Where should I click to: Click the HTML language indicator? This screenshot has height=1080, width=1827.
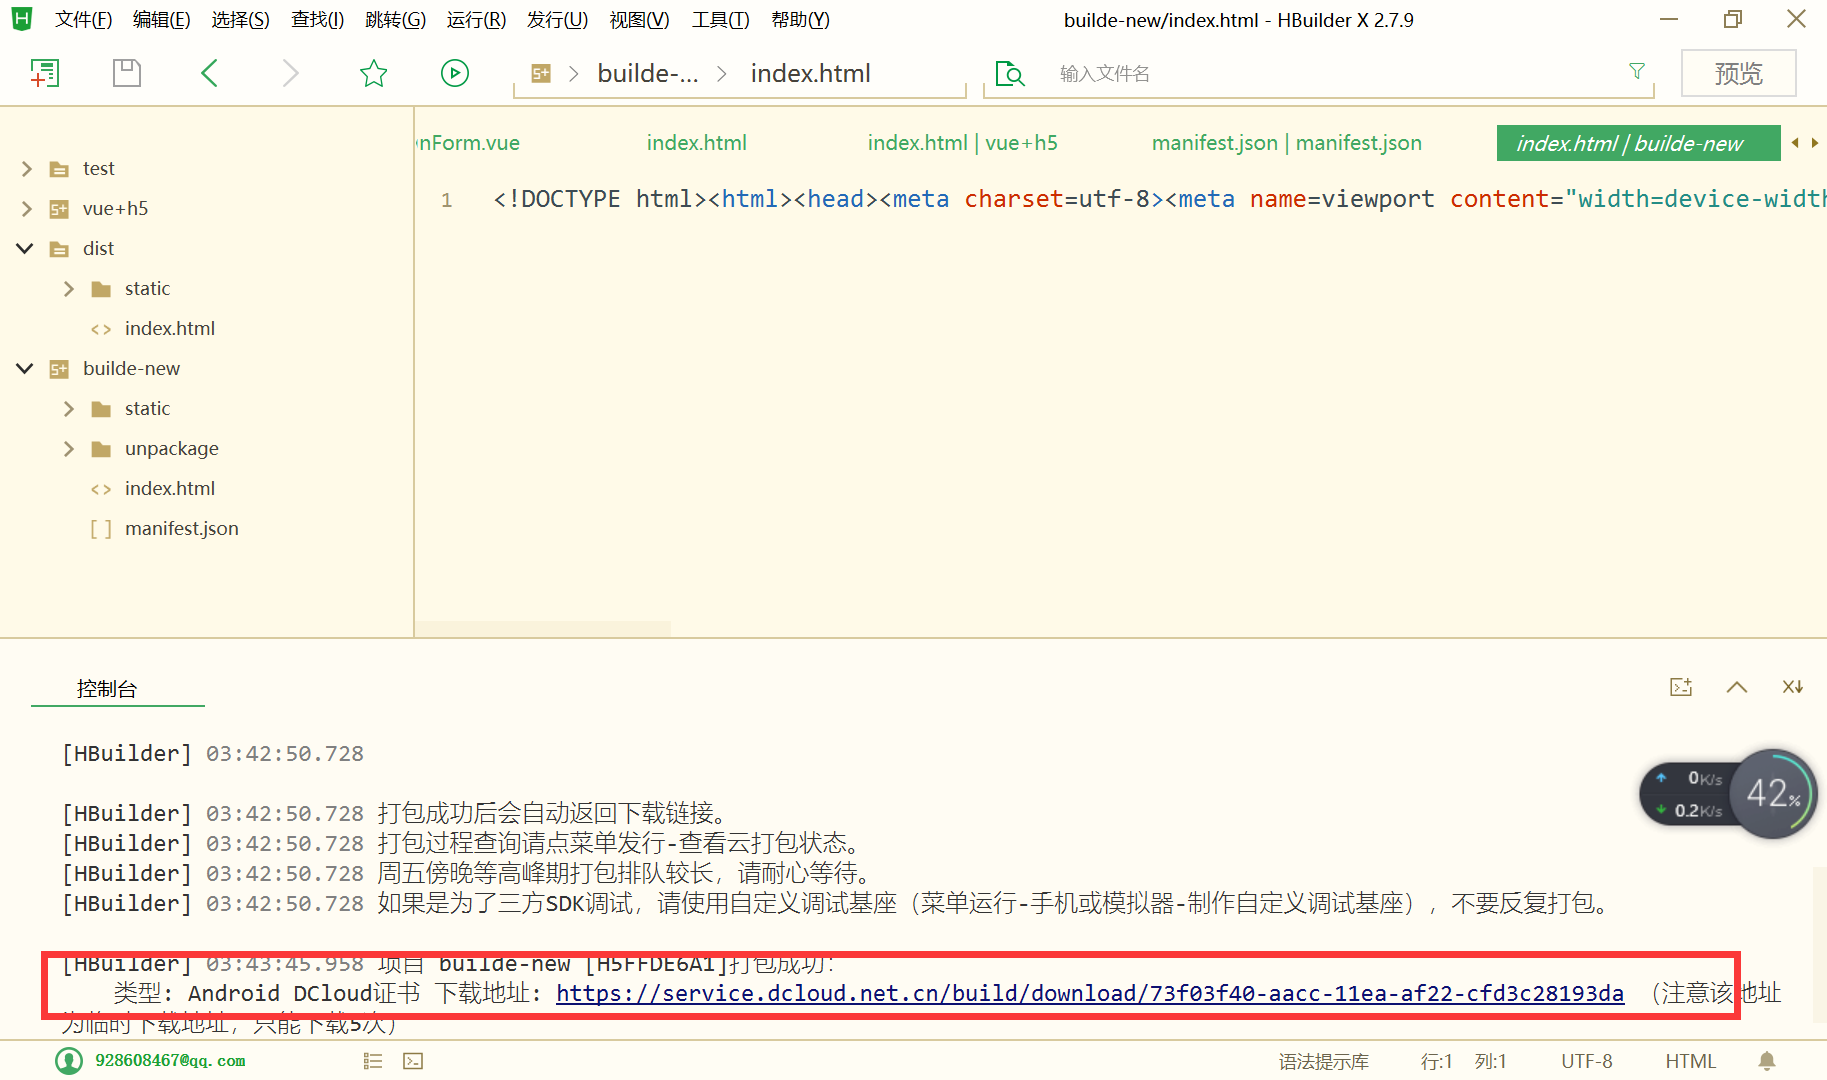pos(1691,1062)
